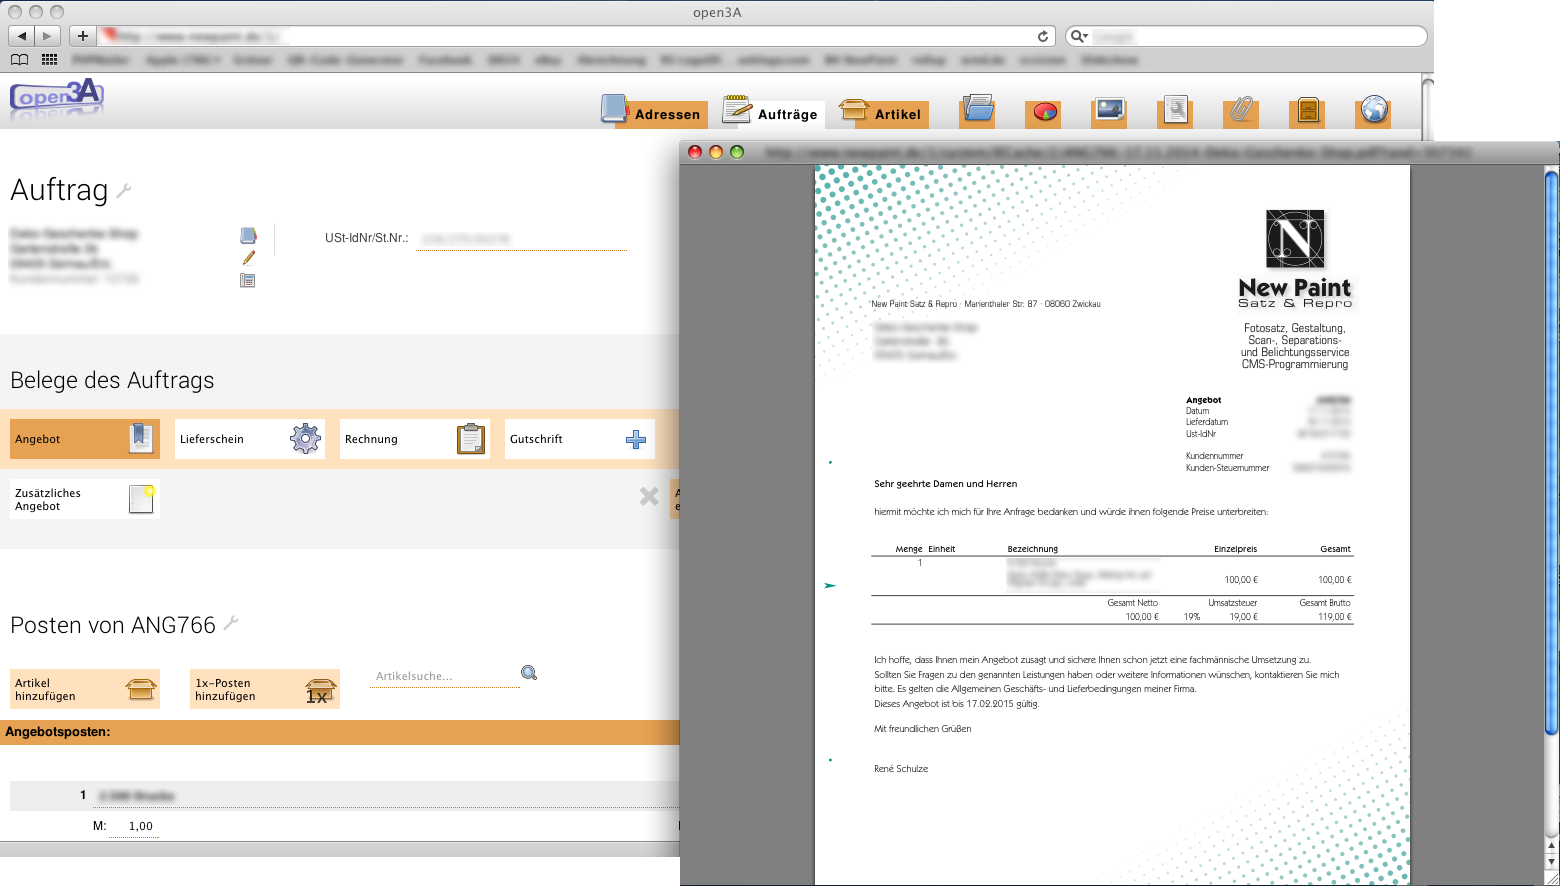This screenshot has width=1560, height=886.
Task: Click Artikel hinzufügen button
Action: (x=84, y=689)
